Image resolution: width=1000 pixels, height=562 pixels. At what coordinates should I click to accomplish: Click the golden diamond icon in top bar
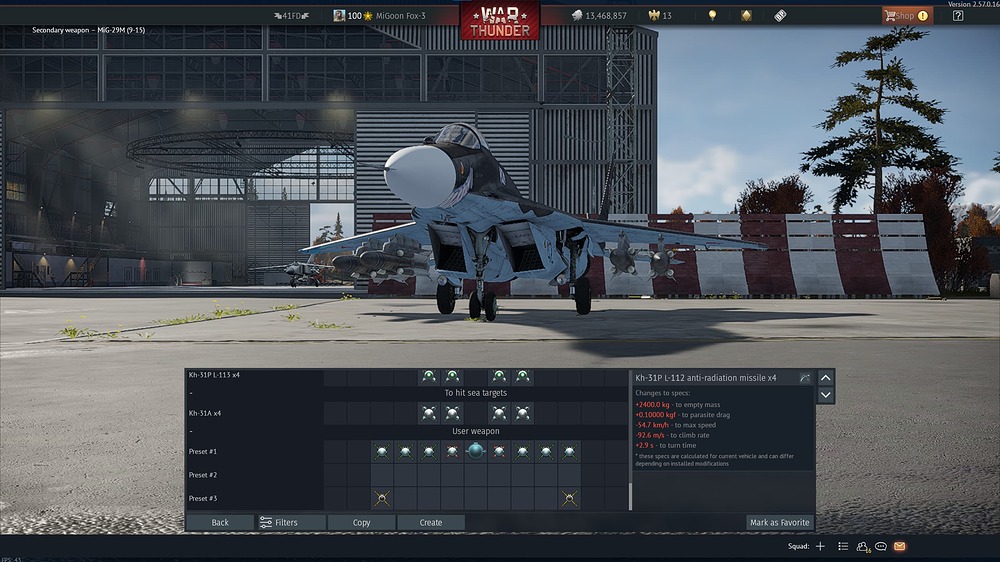[x=746, y=15]
